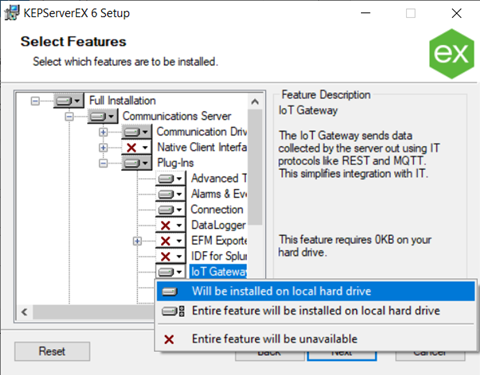Viewport: 480px width, 375px height.
Task: Click the green ex KEPServerEX logo
Action: (x=452, y=54)
